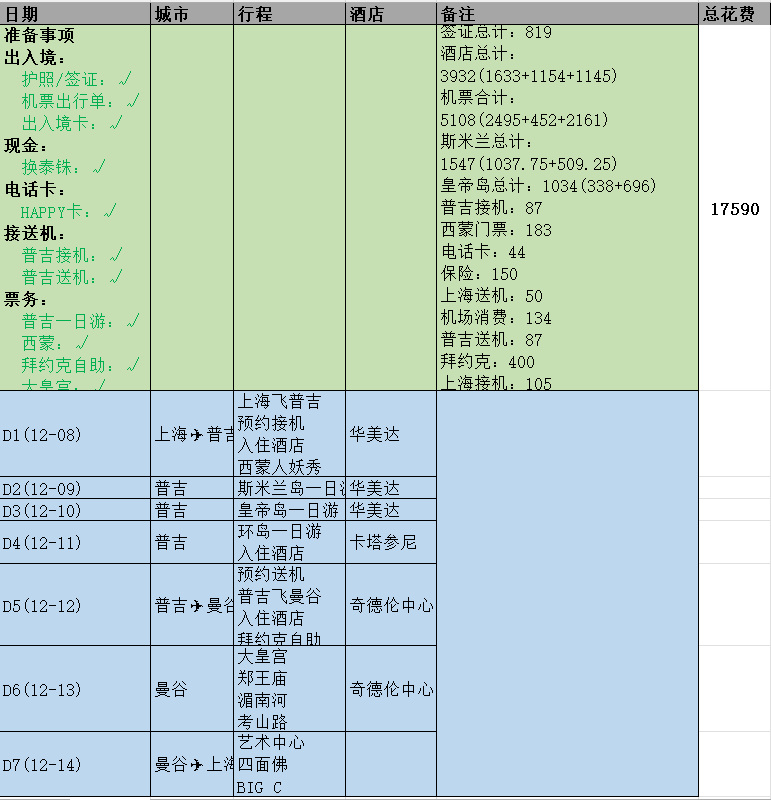Click the 上海送机: 50 line
The image size is (771, 800).
pos(491,295)
